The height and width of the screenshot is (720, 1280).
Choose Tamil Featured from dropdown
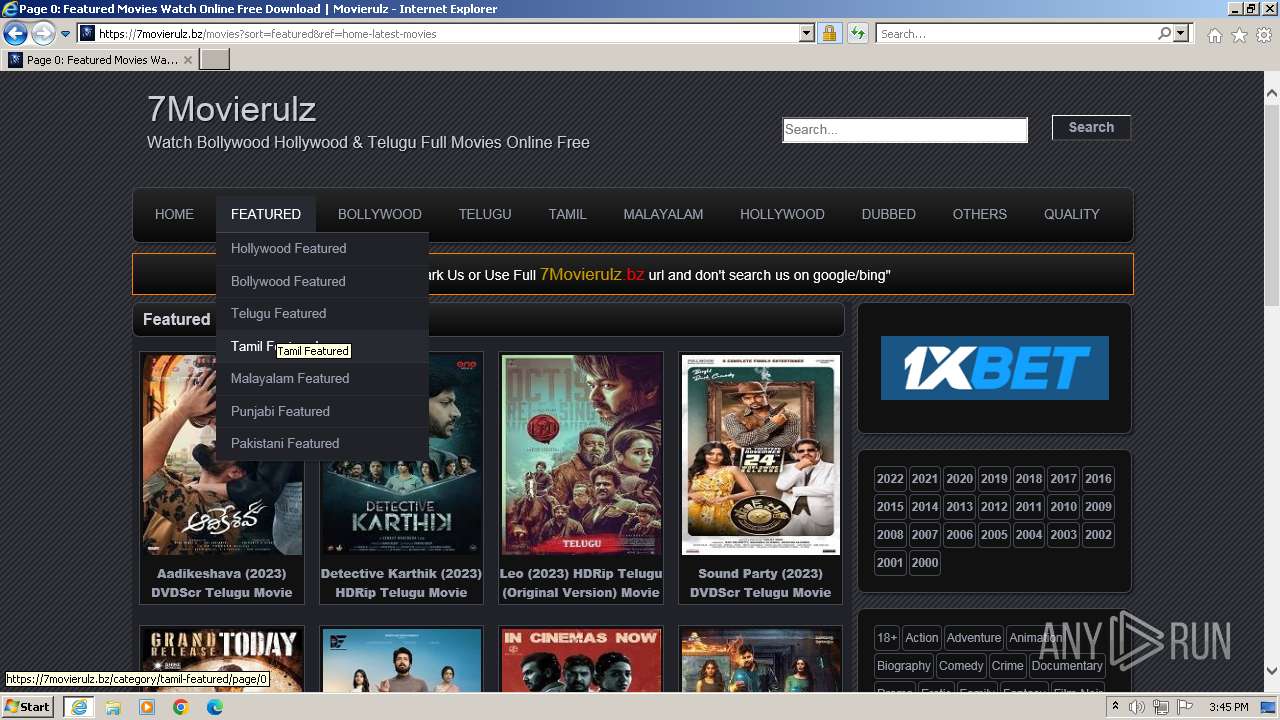pyautogui.click(x=322, y=346)
